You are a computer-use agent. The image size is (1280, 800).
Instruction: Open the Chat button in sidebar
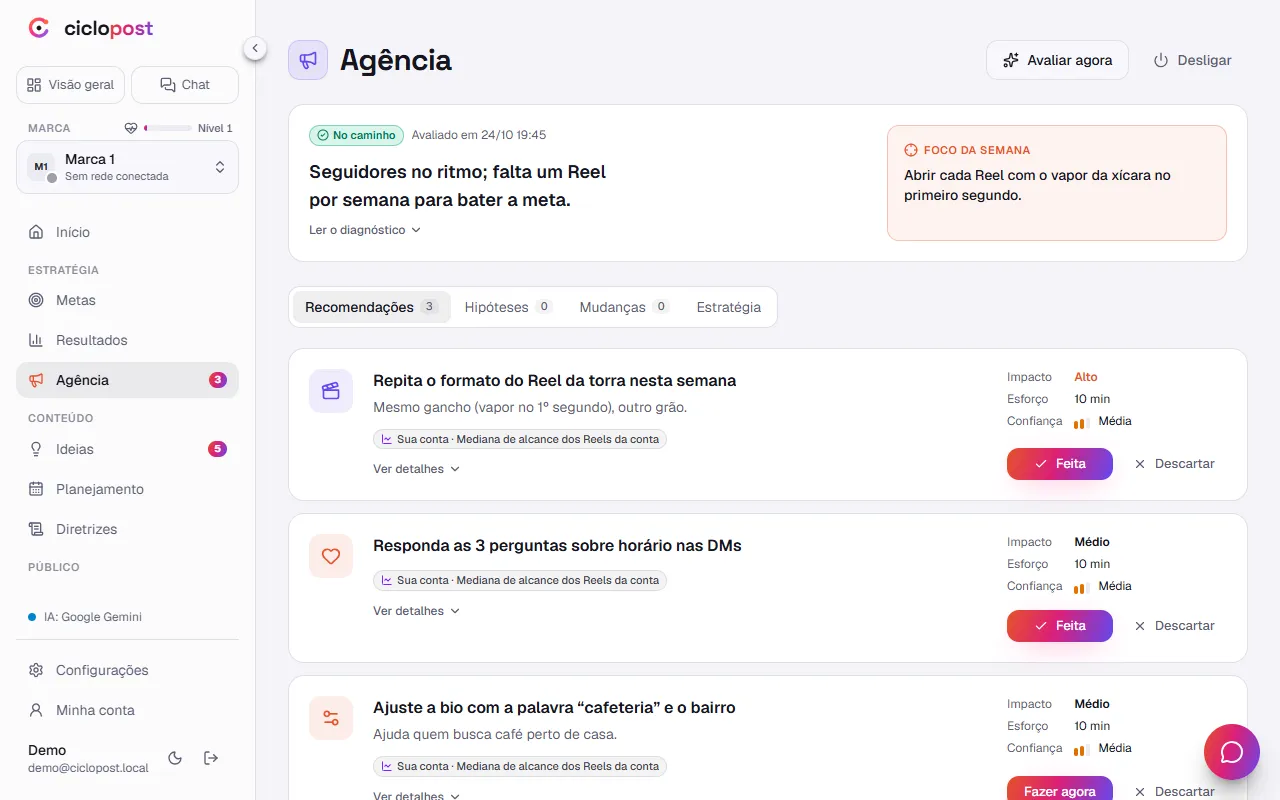click(x=185, y=85)
